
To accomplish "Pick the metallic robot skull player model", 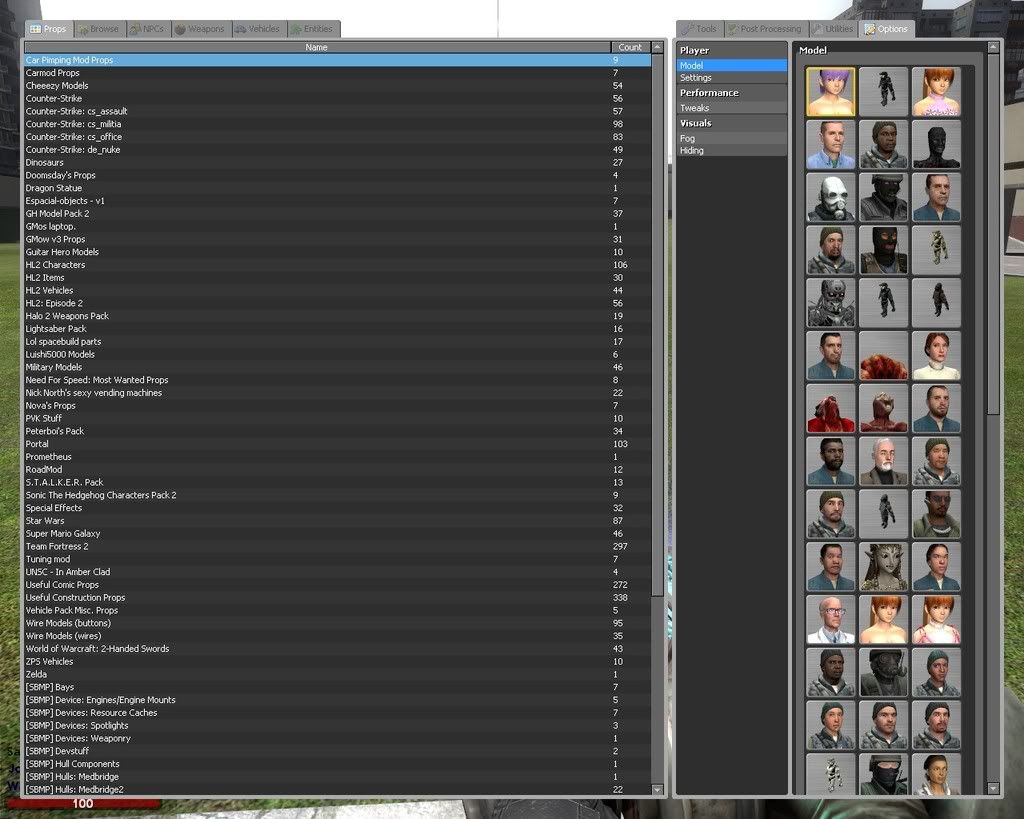I will pyautogui.click(x=831, y=303).
